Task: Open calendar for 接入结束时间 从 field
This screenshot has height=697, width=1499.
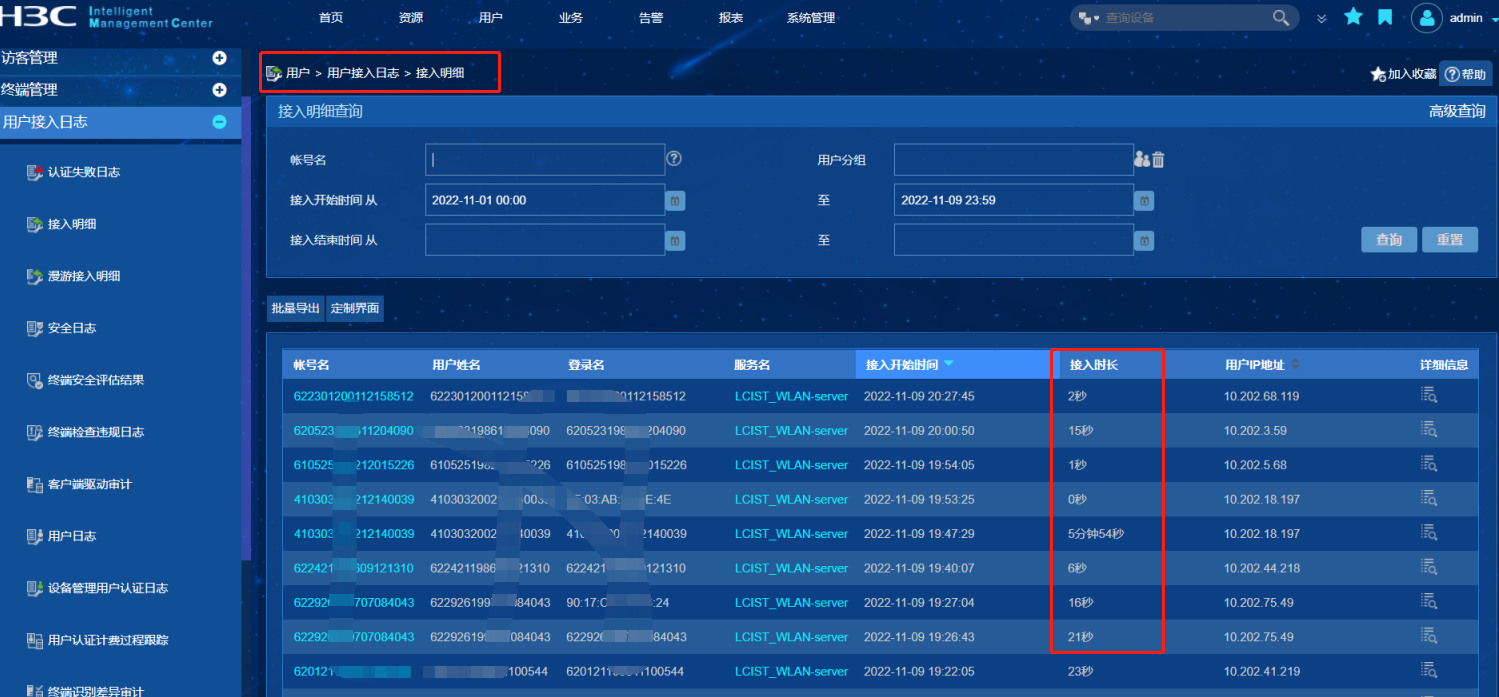Action: click(x=676, y=241)
